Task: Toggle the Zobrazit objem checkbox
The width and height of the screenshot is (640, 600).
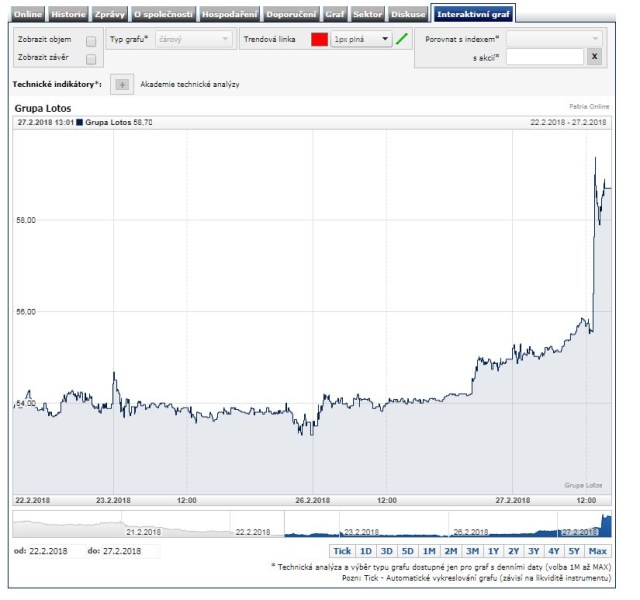Action: (x=91, y=41)
